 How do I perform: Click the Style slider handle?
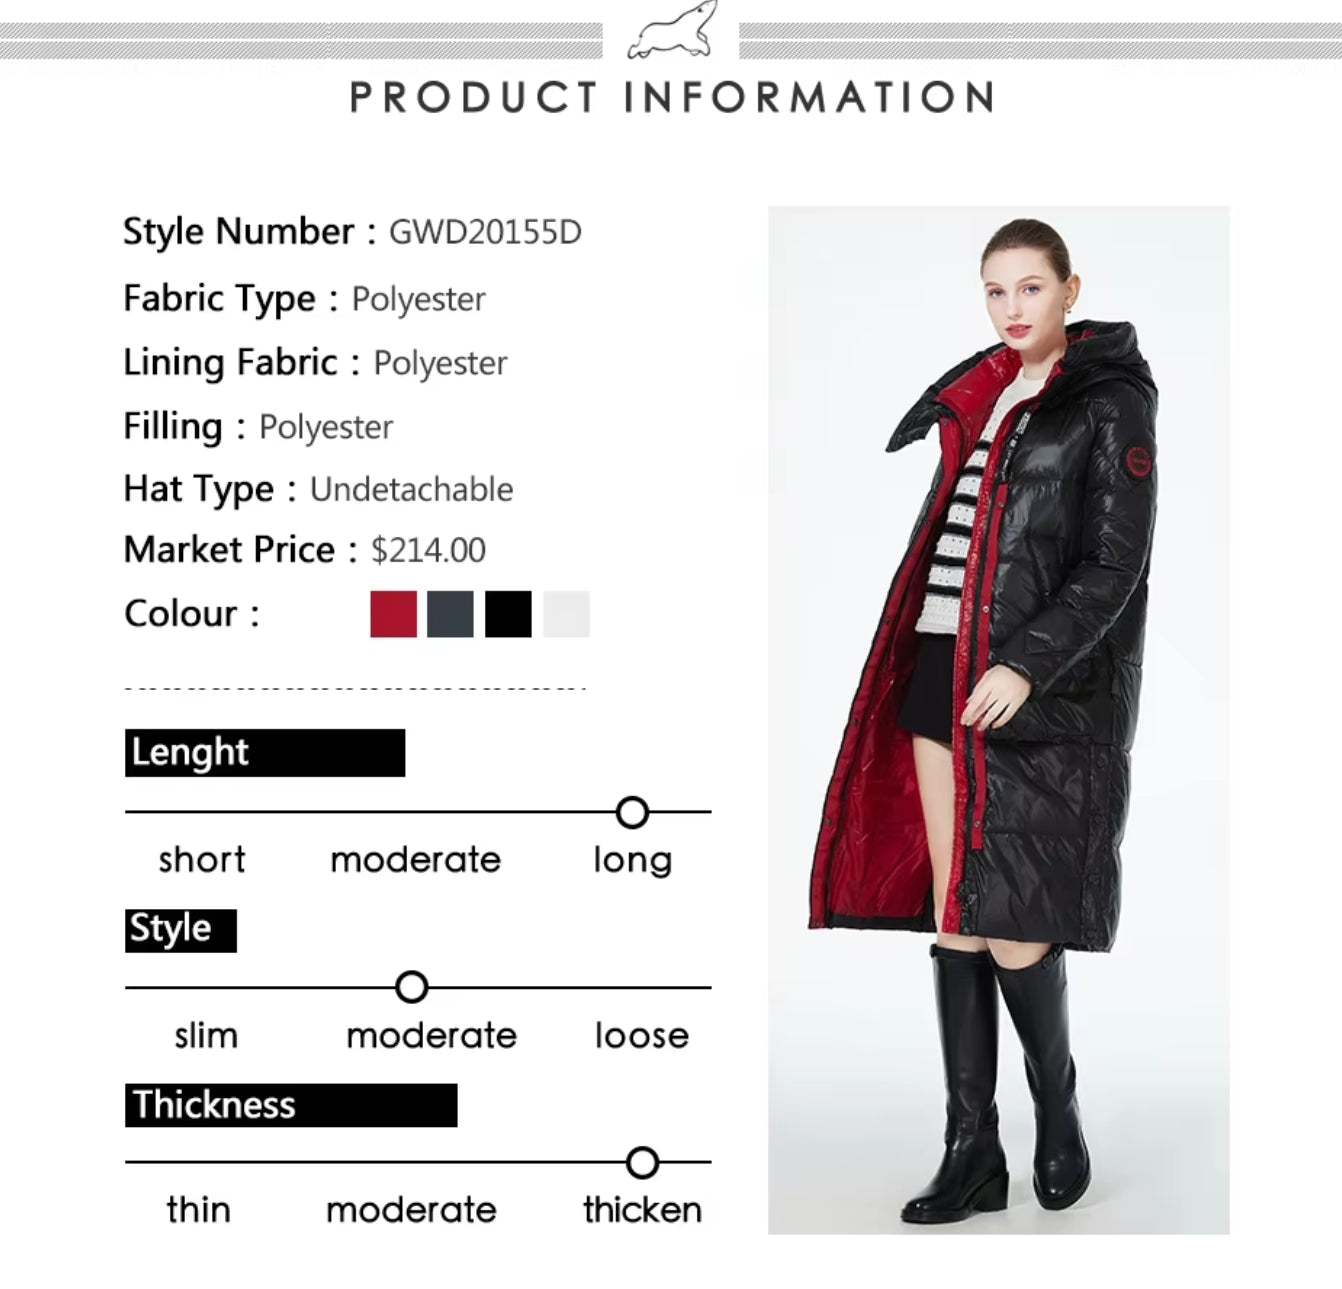411,987
